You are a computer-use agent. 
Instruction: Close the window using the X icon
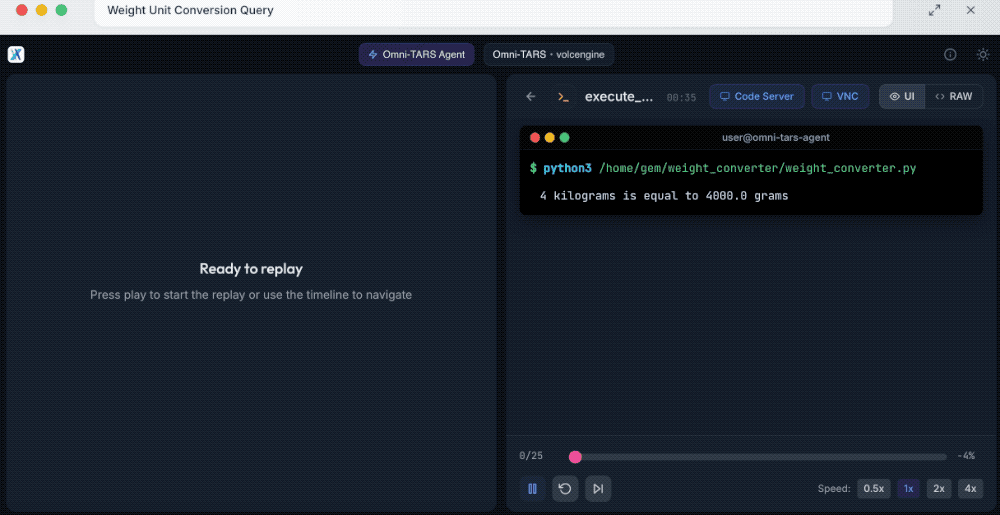971,10
